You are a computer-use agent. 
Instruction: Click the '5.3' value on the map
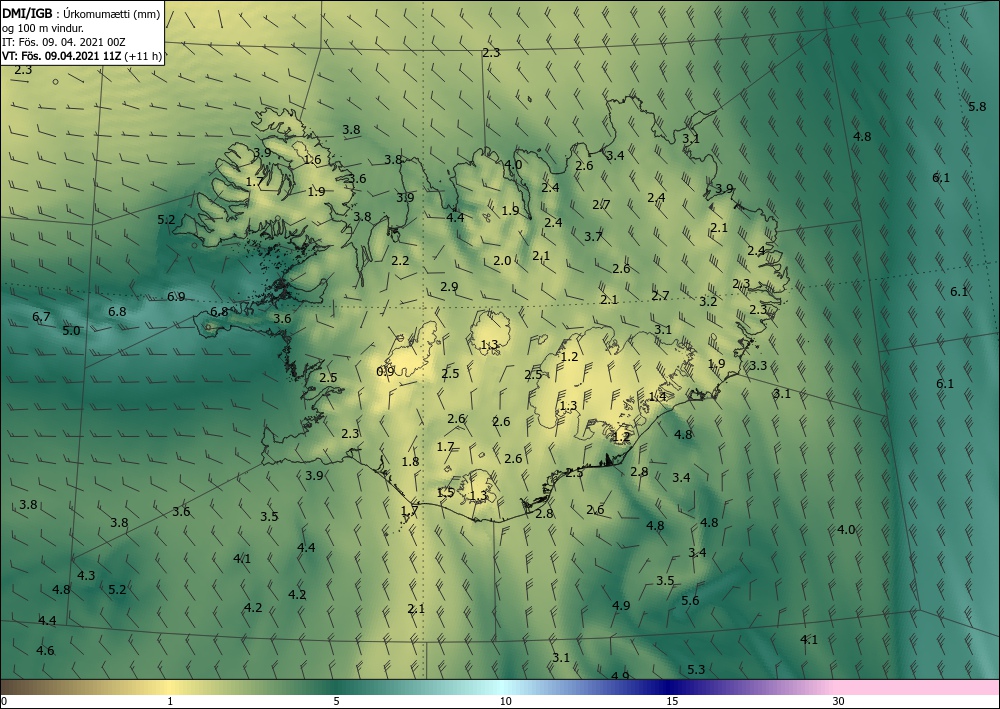[x=696, y=669]
